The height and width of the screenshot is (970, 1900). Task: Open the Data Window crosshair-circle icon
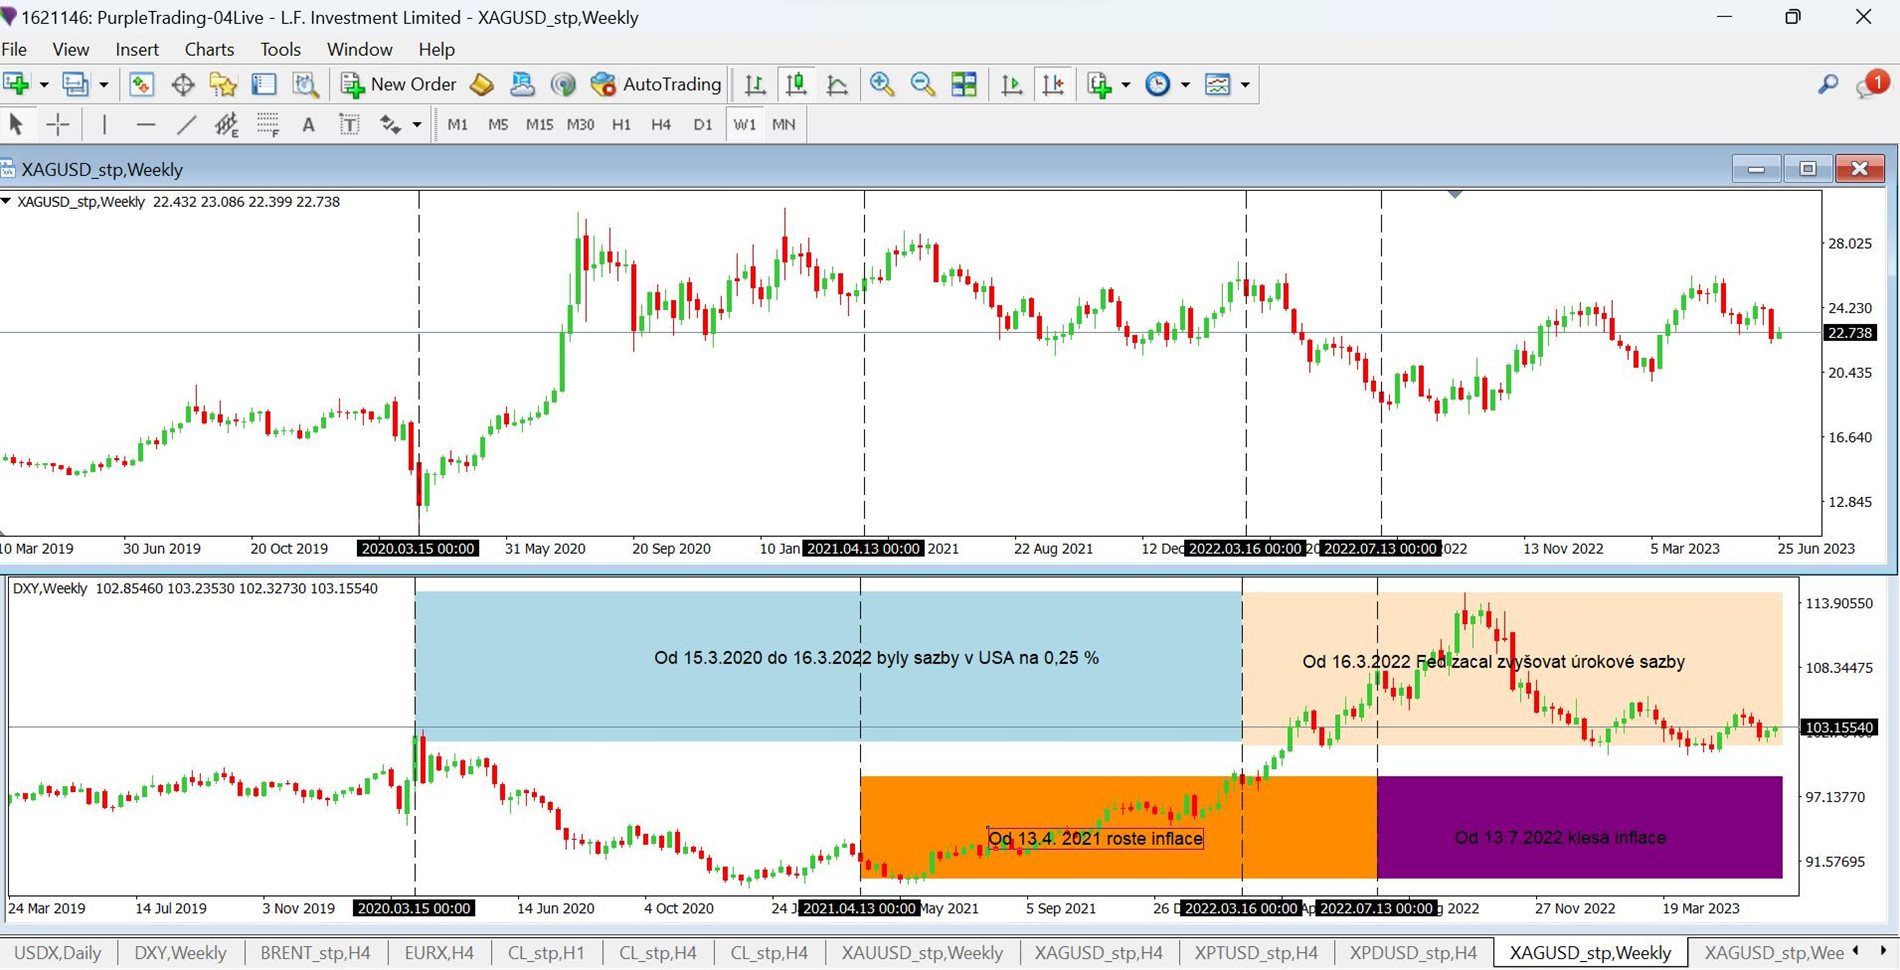click(182, 85)
